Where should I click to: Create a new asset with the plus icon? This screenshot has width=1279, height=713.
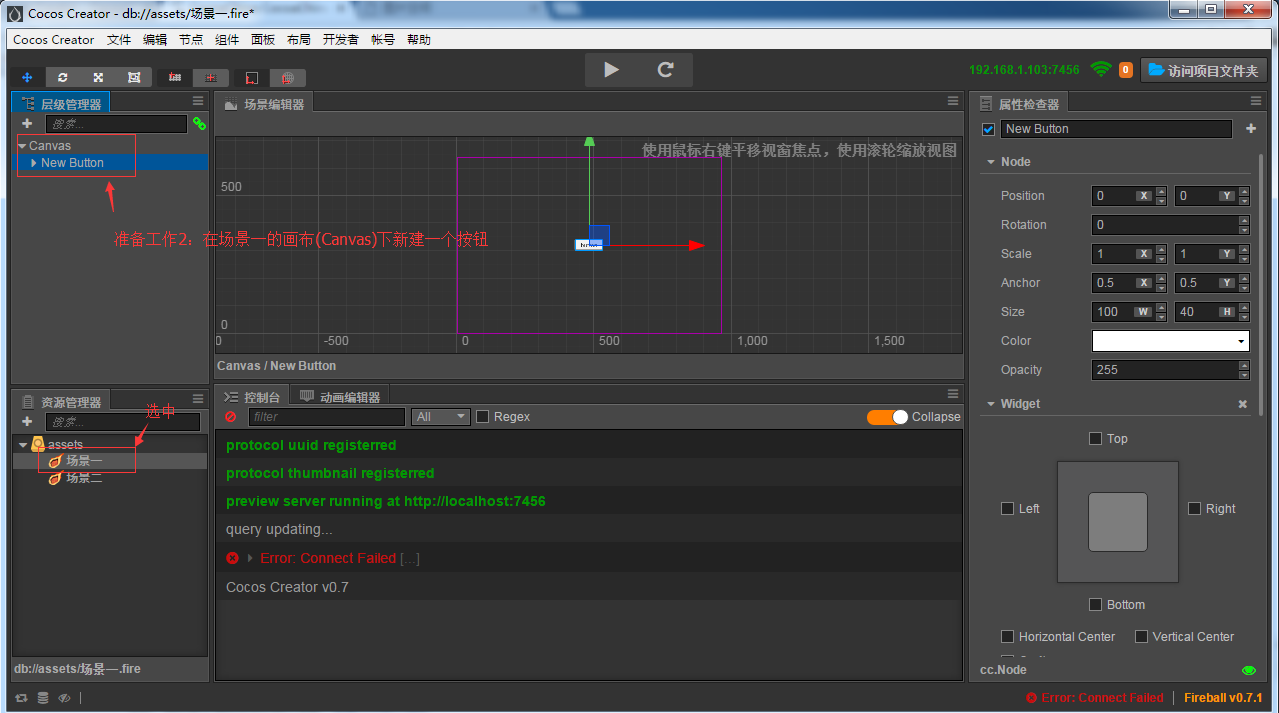click(x=27, y=421)
